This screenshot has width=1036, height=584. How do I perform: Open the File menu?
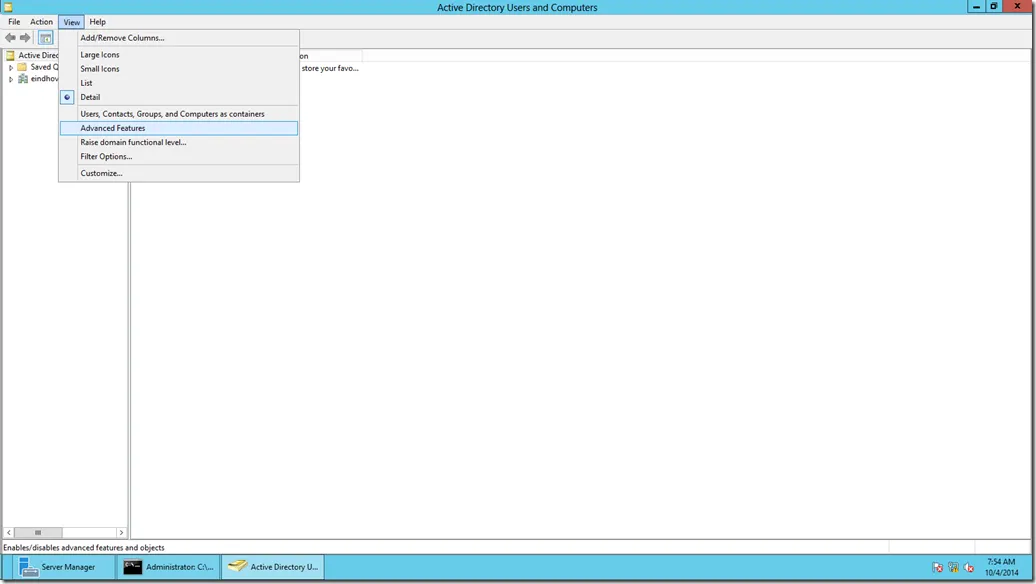click(x=14, y=22)
